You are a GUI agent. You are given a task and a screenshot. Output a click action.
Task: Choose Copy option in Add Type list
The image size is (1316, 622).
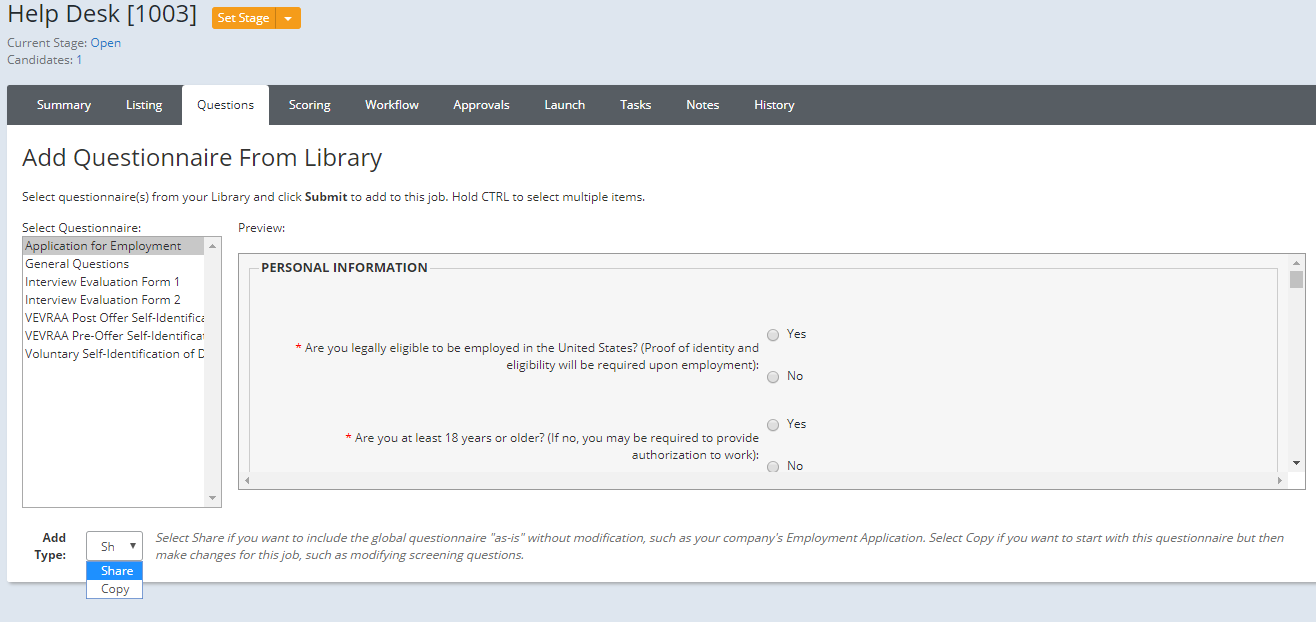point(115,589)
